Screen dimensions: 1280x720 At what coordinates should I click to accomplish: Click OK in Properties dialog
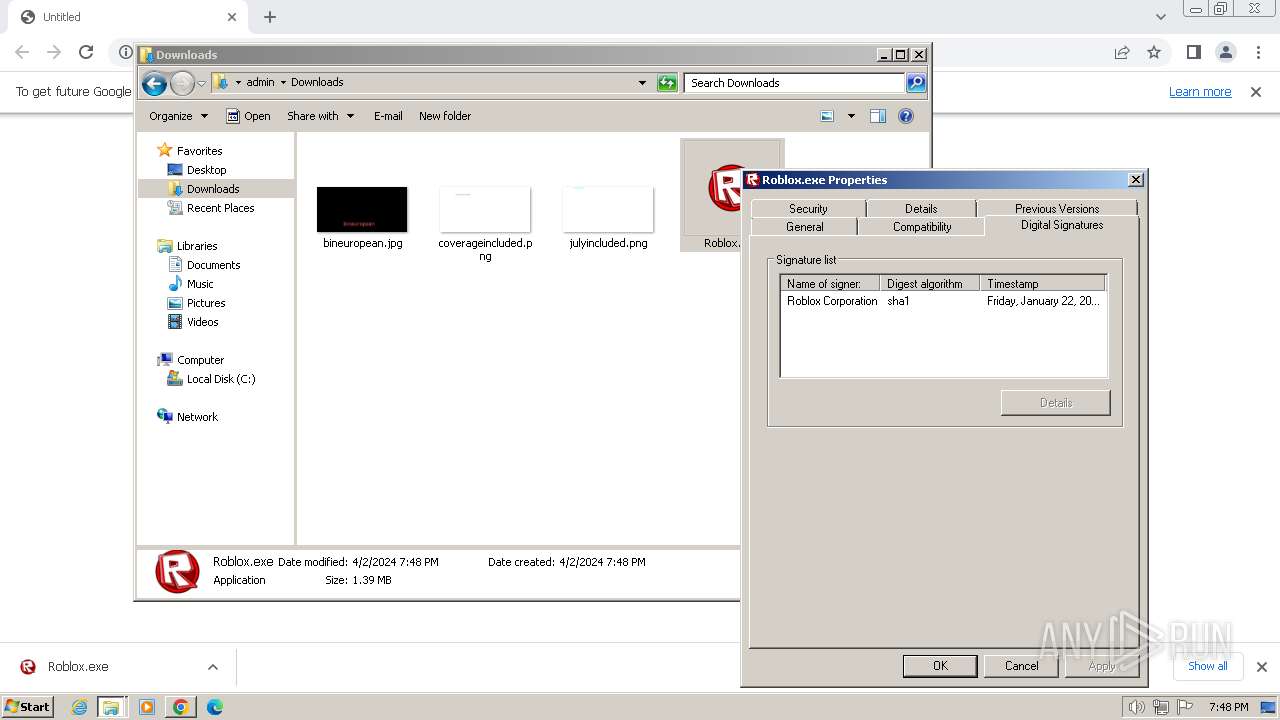pyautogui.click(x=940, y=666)
